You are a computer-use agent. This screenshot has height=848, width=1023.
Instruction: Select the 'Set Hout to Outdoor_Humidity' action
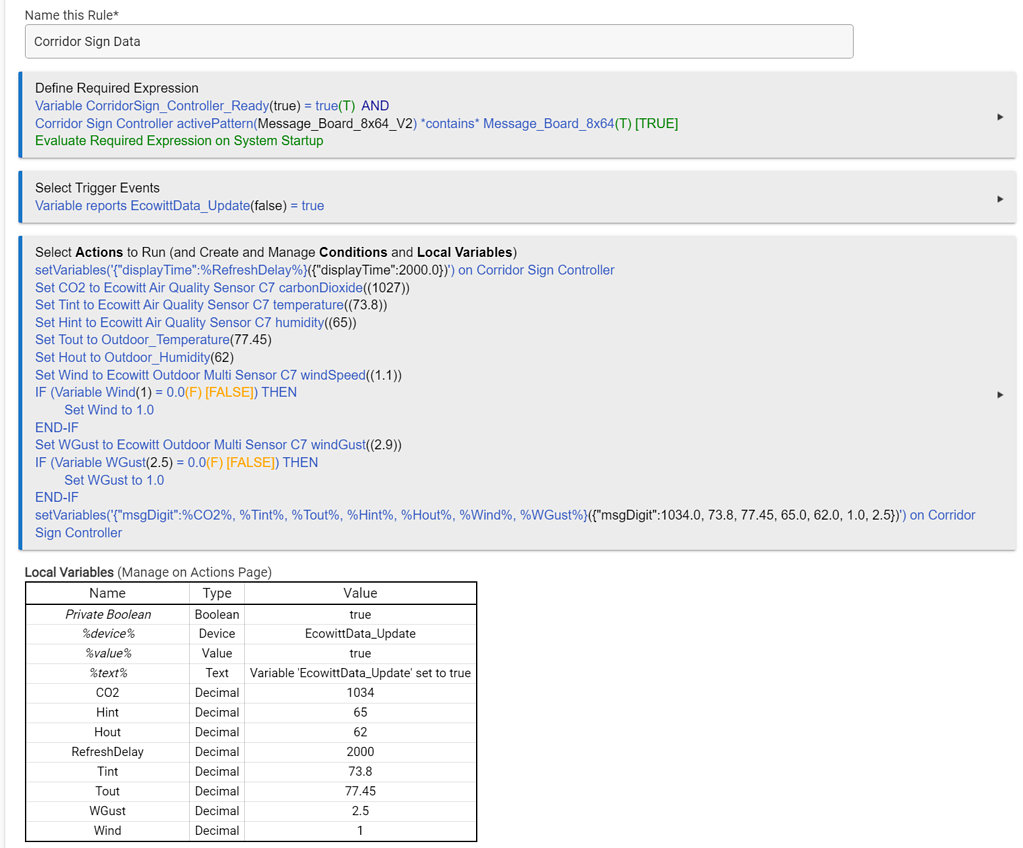(x=134, y=357)
